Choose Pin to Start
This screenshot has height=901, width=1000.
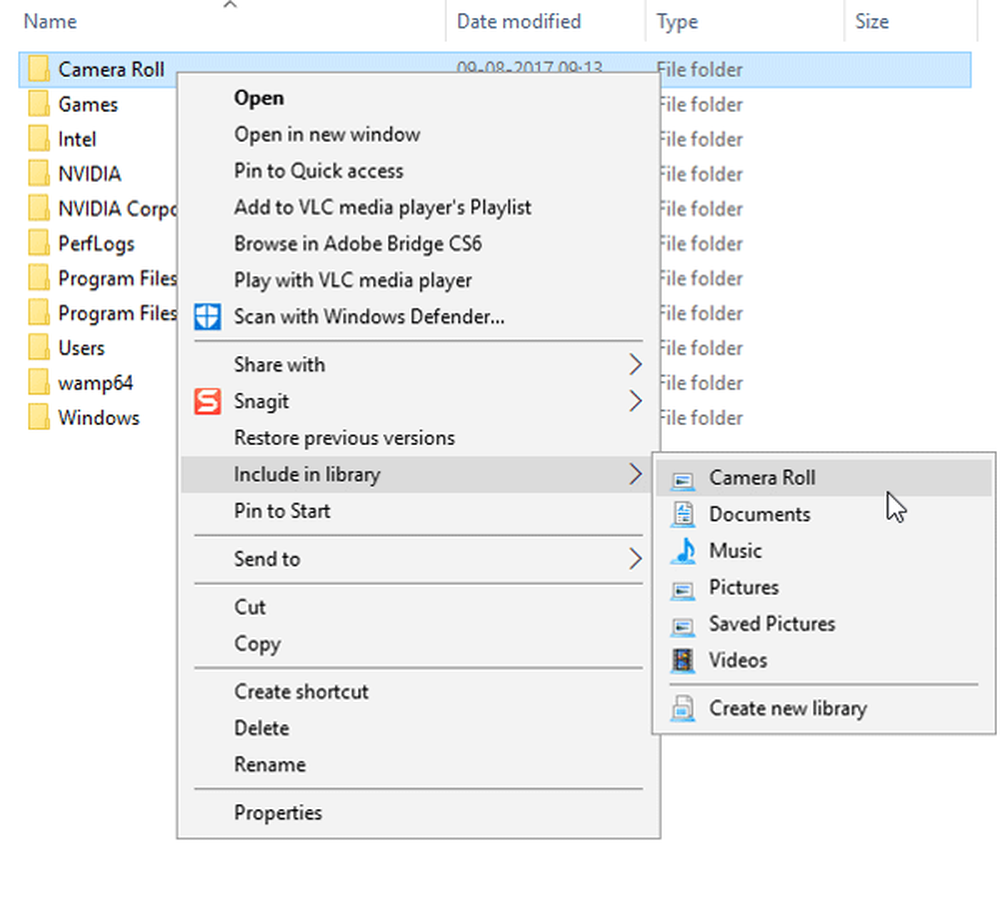coord(418,511)
